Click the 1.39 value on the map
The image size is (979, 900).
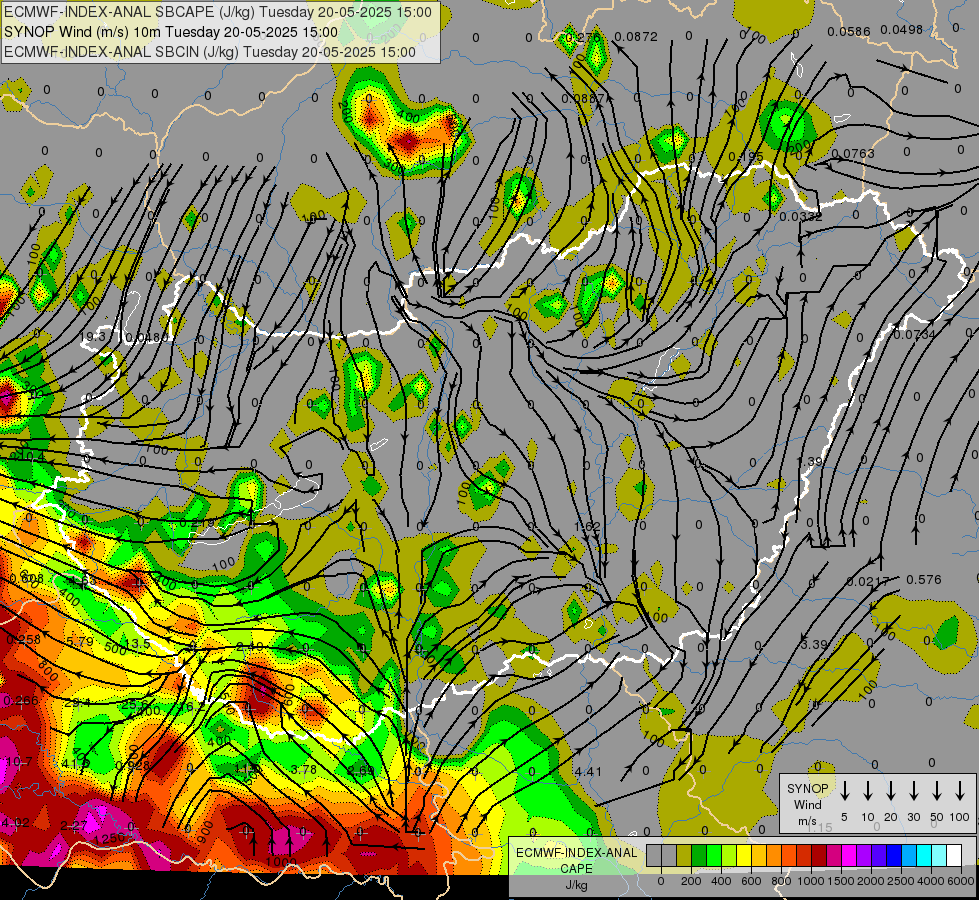point(811,462)
